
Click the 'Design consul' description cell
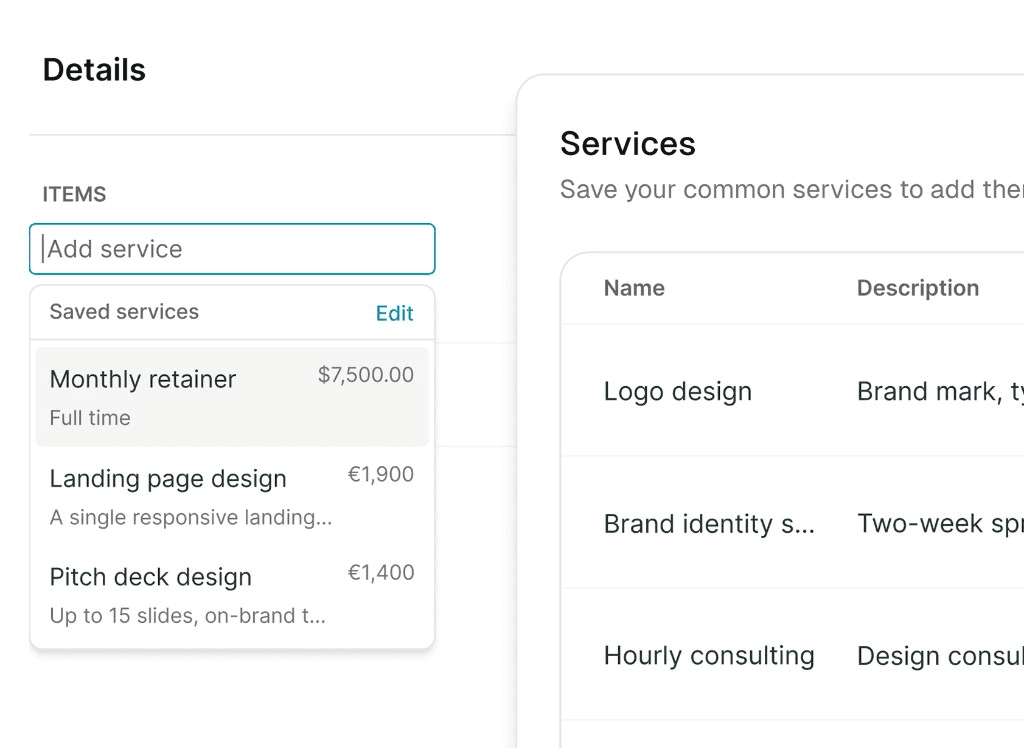[940, 656]
